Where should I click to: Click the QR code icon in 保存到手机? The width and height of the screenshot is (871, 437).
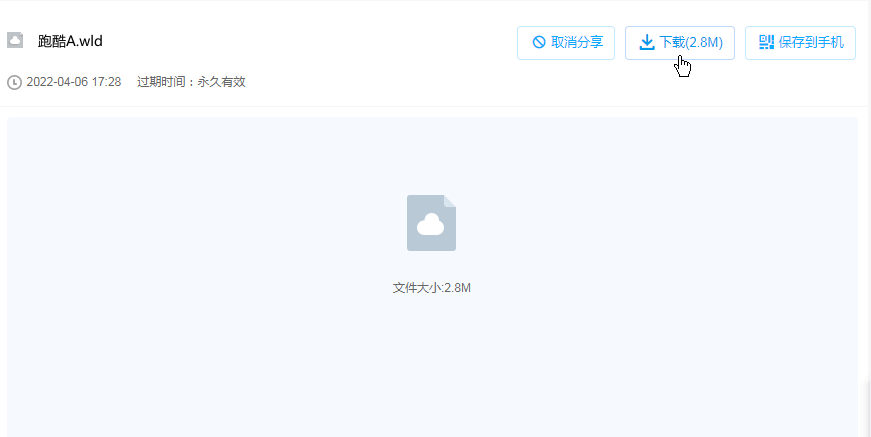pos(767,42)
